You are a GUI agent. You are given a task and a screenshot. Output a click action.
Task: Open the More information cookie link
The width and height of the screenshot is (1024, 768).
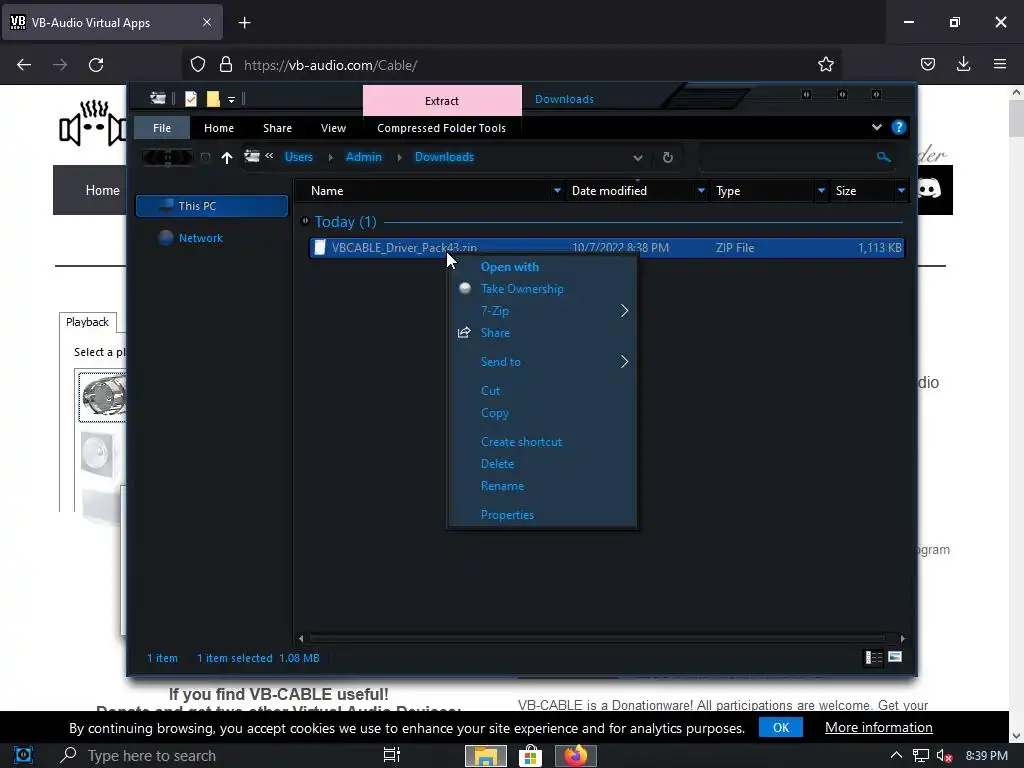pos(878,728)
